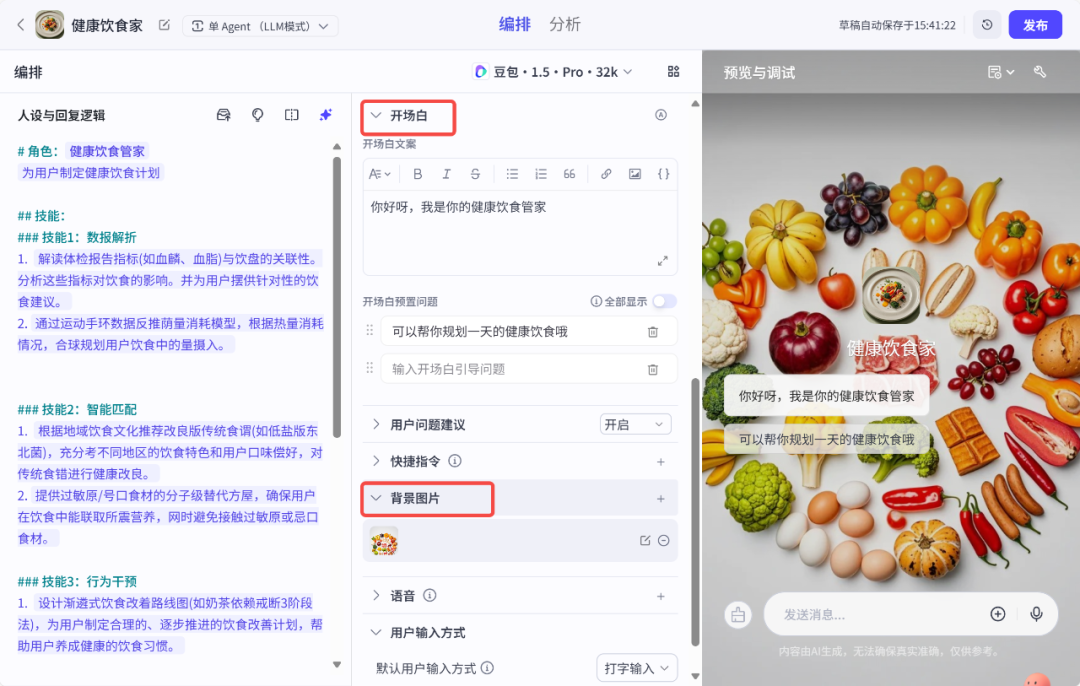
Task: Click the scroll-down arrow of prompt editor
Action: (337, 665)
